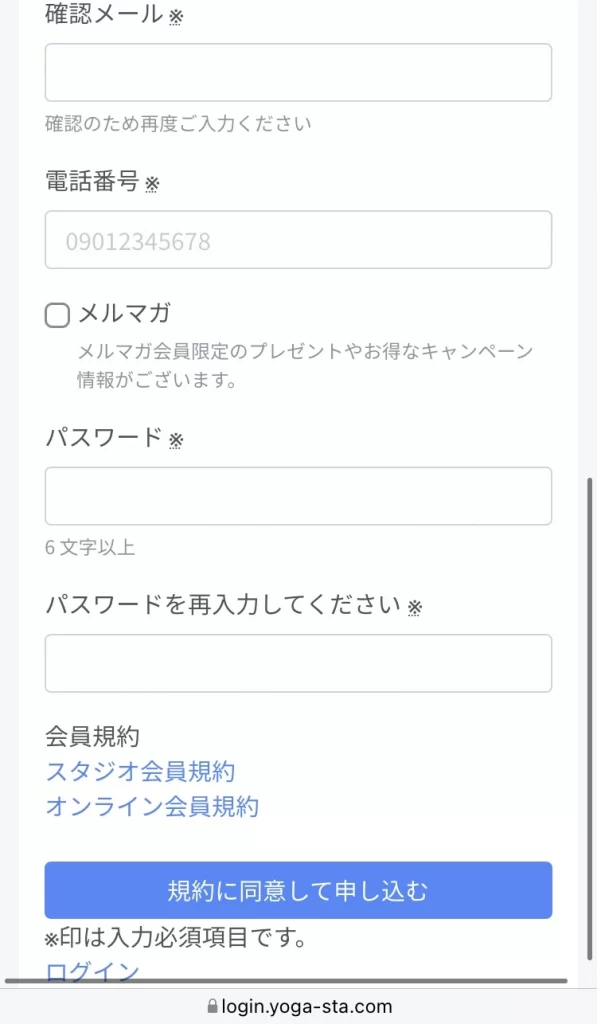Click the ※ mark next to パスワード label

coord(176,441)
